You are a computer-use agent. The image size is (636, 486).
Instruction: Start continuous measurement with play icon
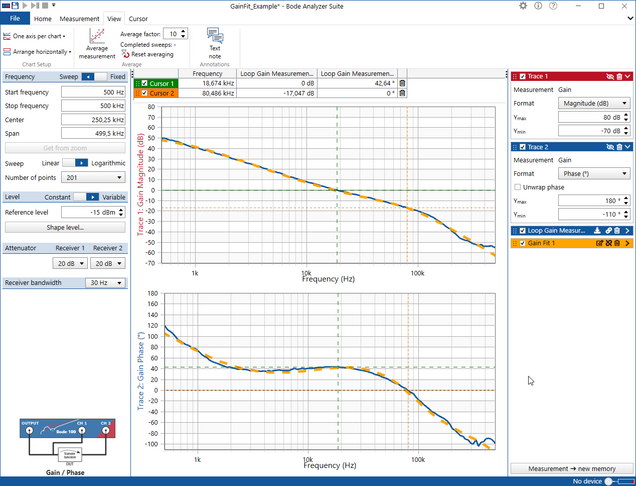(x=25, y=5)
